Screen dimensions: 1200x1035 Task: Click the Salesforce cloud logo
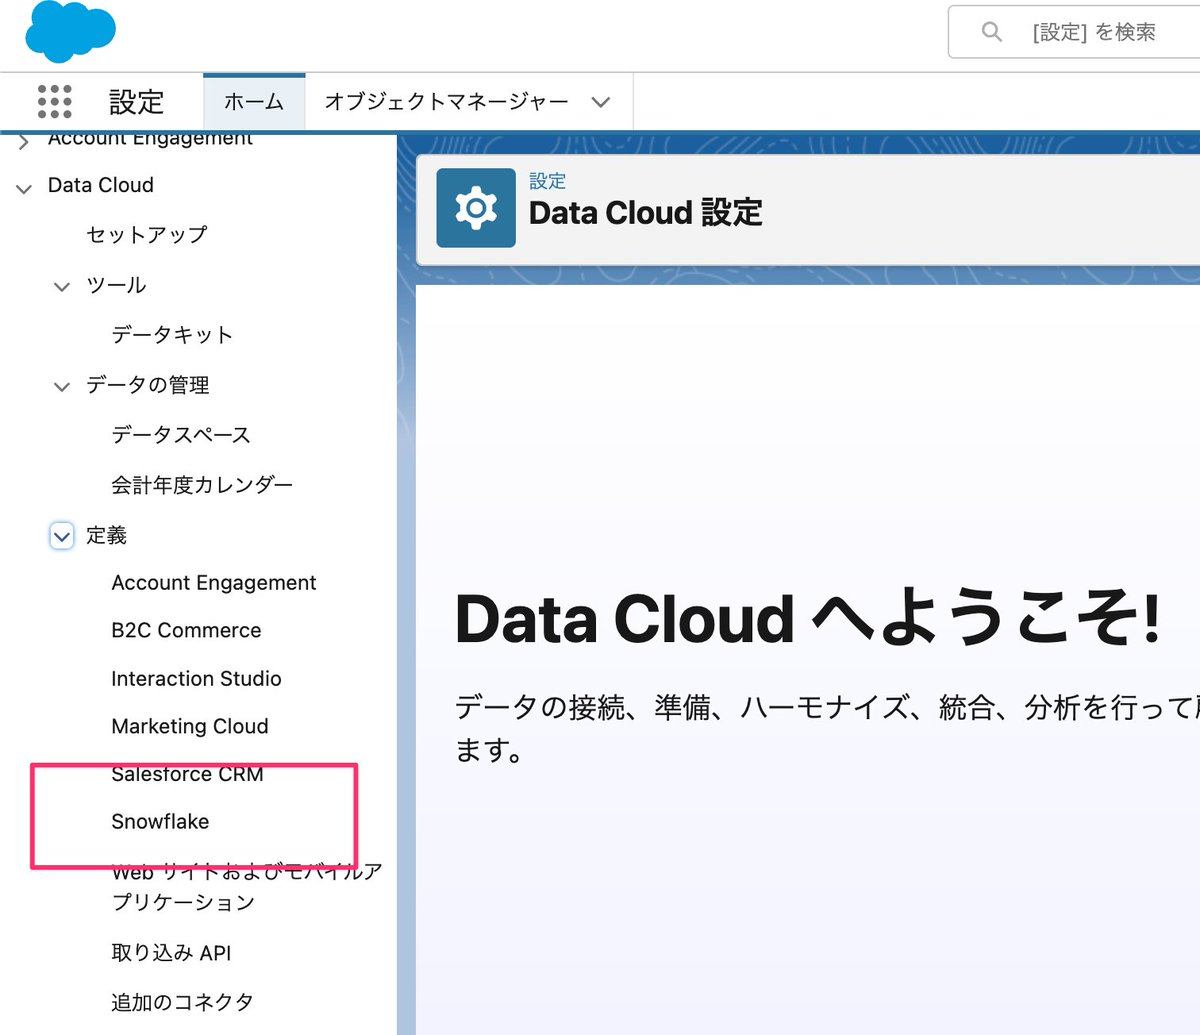click(70, 31)
